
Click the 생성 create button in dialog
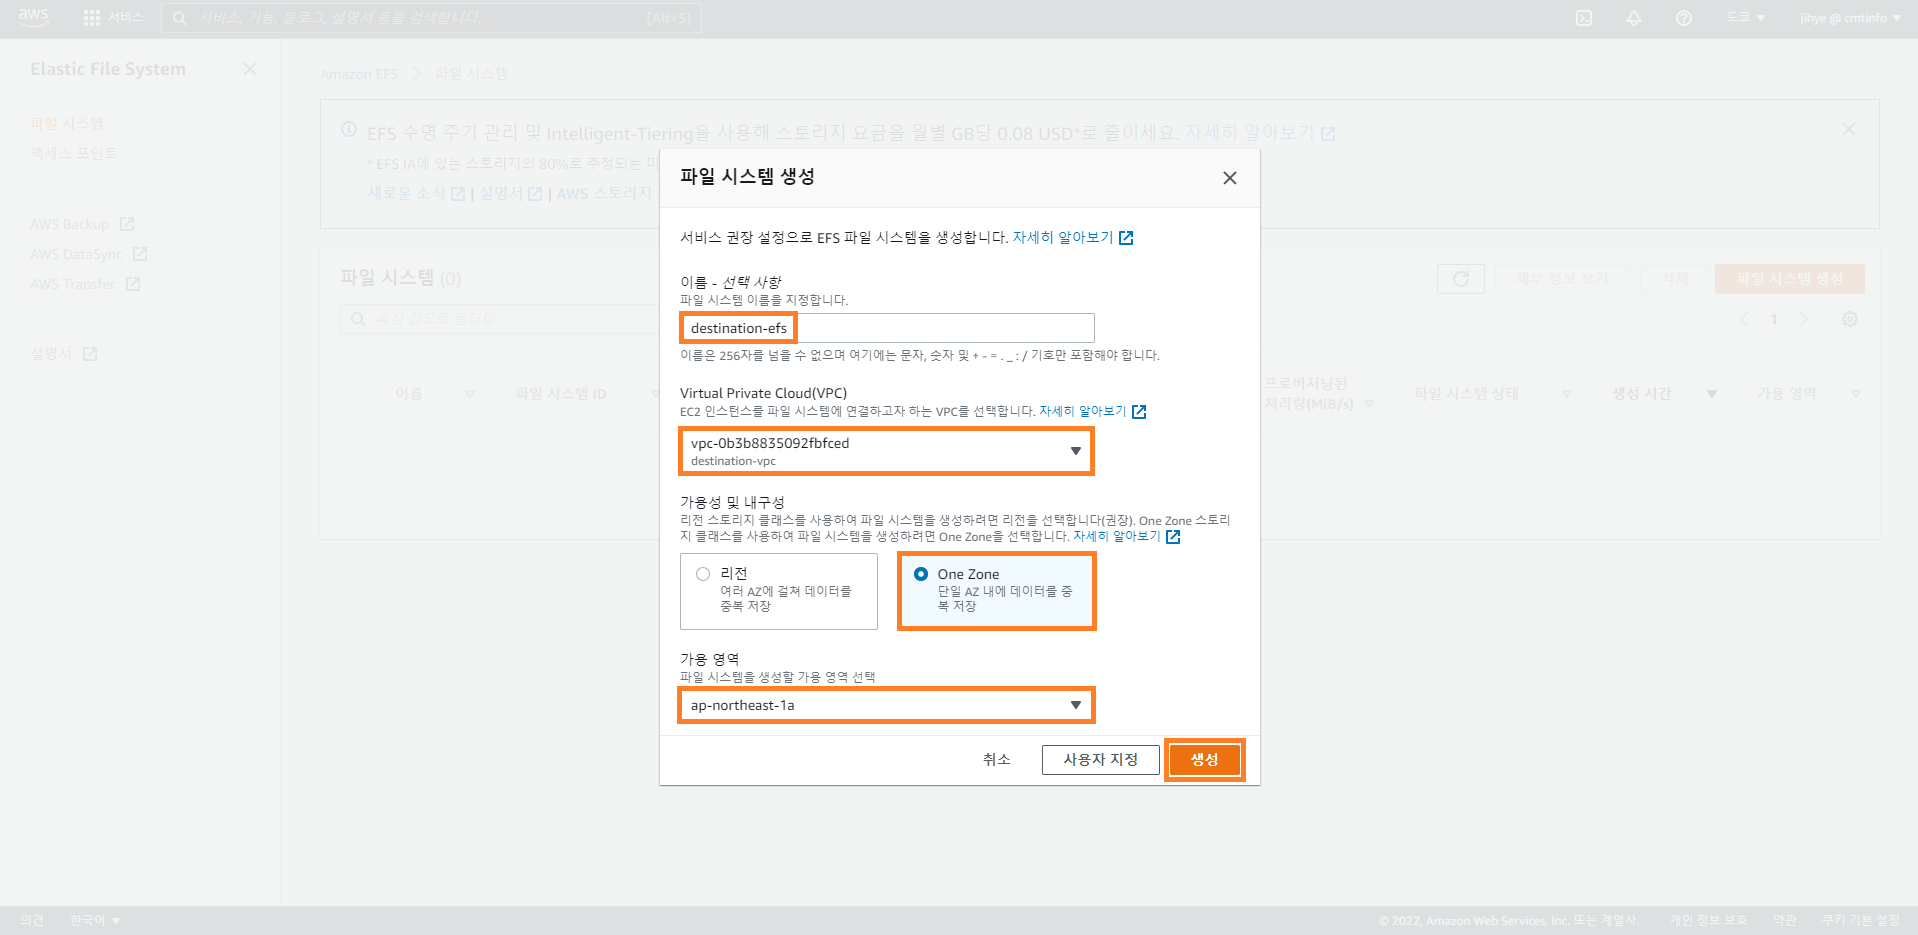1205,760
